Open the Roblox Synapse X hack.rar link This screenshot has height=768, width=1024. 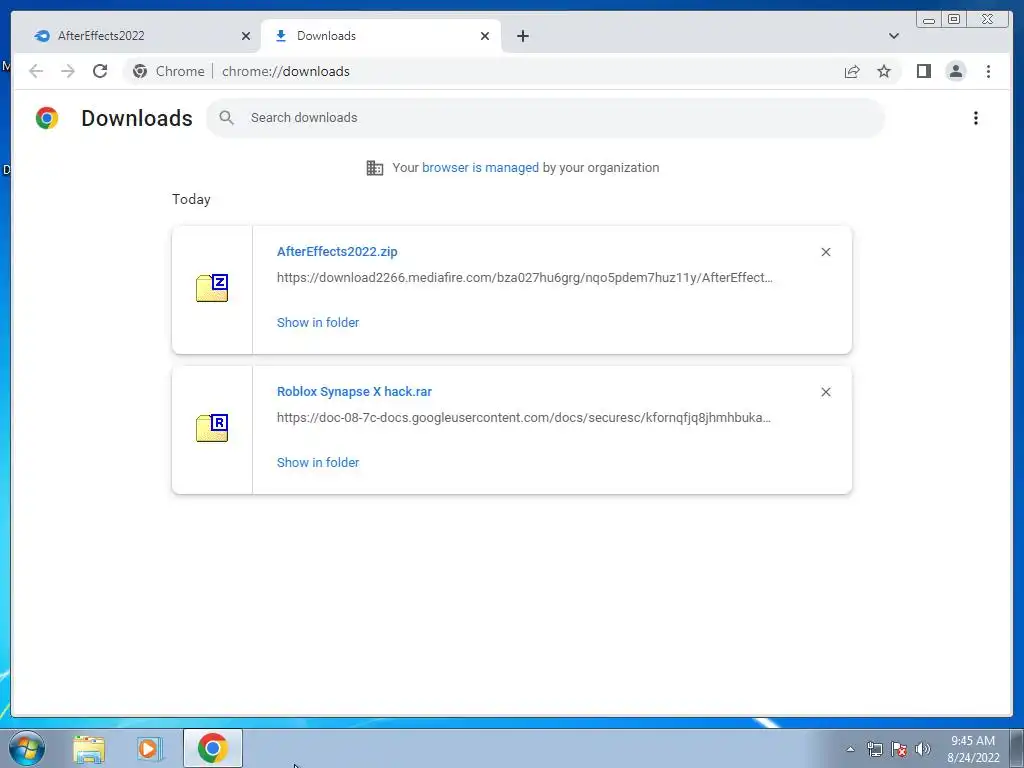(354, 391)
